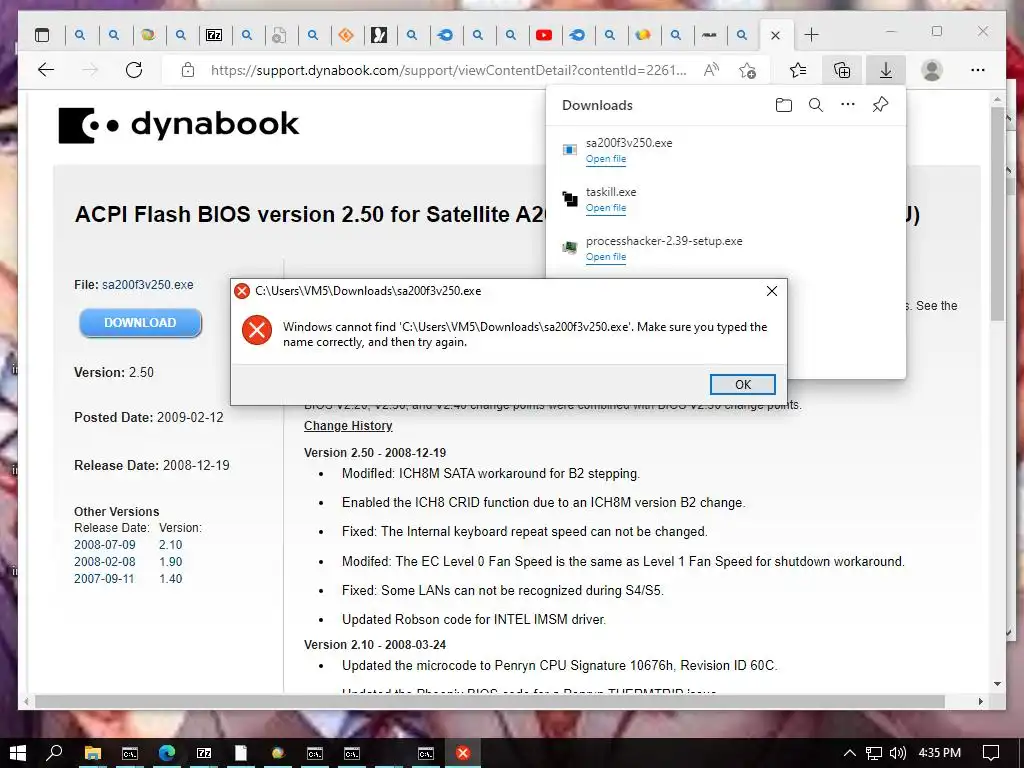Switch to the grey document icon tab

[280, 35]
